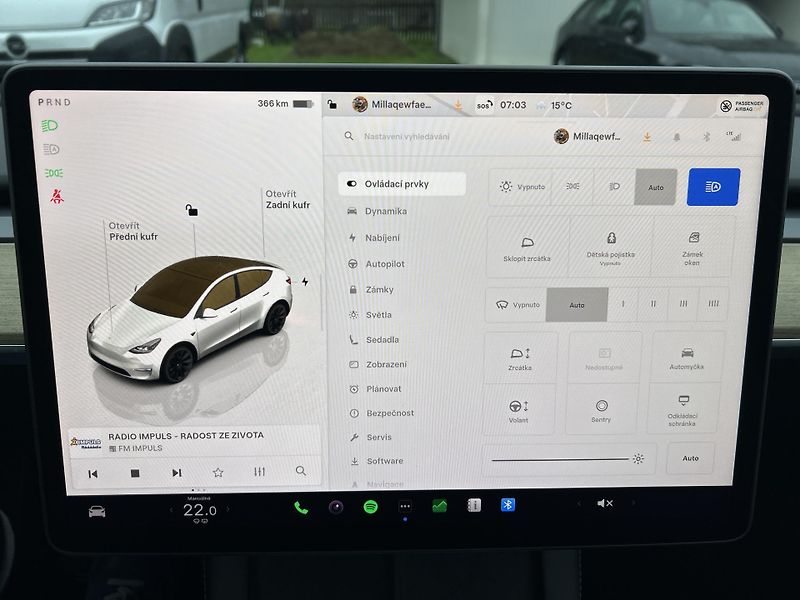This screenshot has width=800, height=600.
Task: Tap the passenger airbag indicator
Action: (x=741, y=106)
